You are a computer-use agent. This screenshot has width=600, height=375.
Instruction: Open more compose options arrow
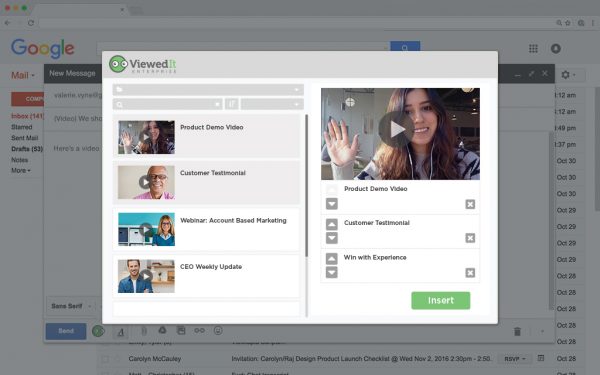[x=542, y=331]
